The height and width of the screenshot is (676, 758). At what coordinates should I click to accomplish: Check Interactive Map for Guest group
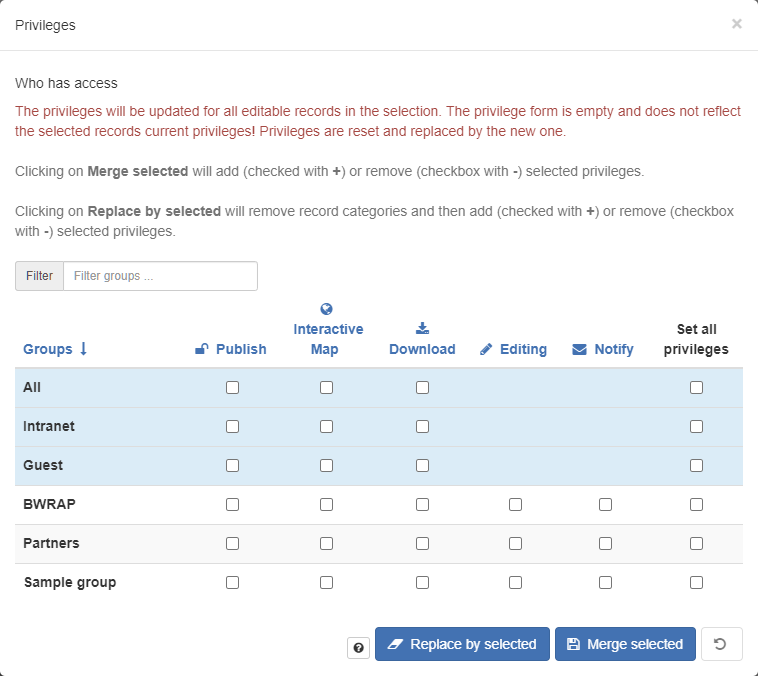tap(326, 466)
